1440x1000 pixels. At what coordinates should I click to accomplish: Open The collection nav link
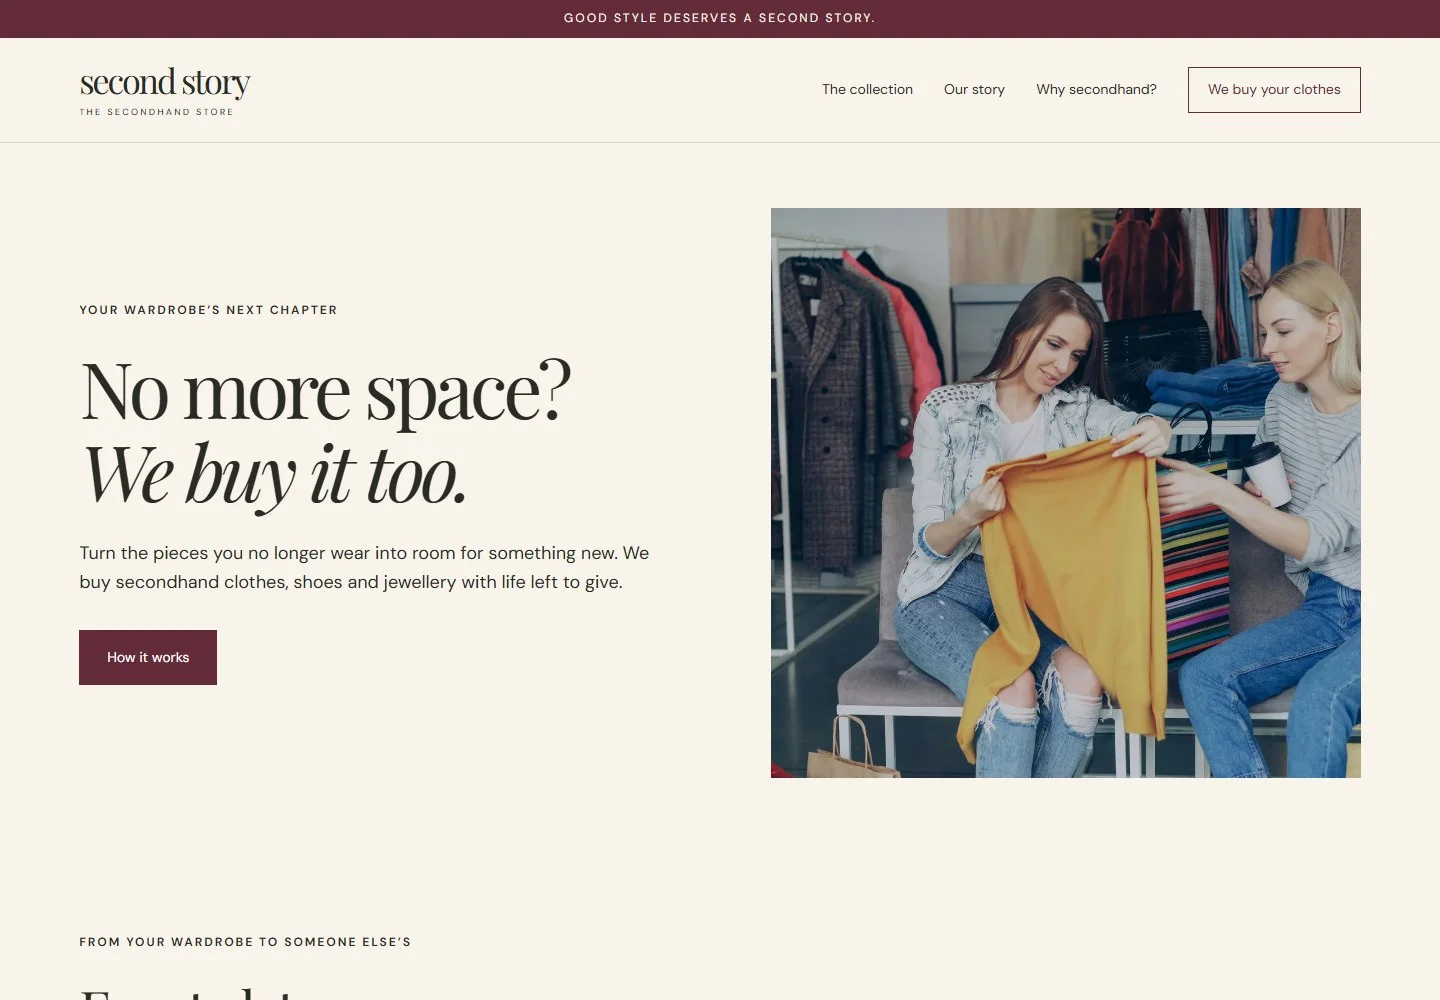[867, 90]
